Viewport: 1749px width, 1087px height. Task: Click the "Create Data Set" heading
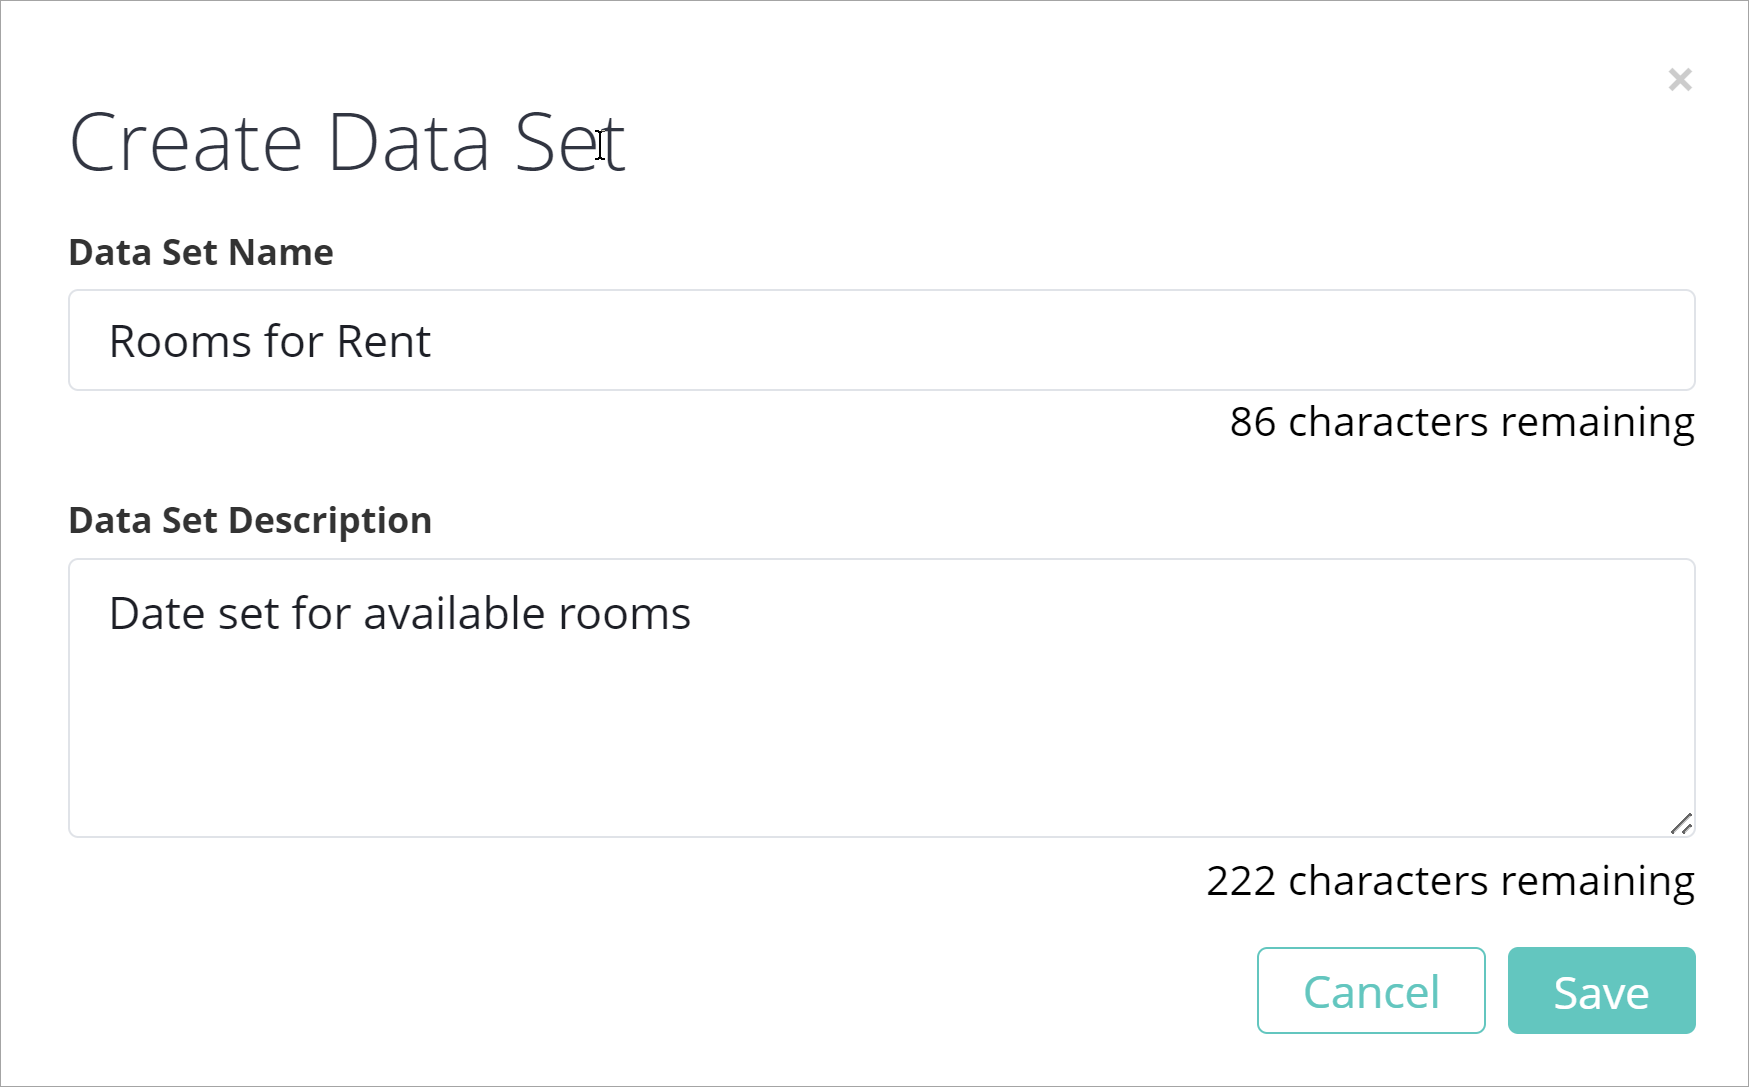347,144
